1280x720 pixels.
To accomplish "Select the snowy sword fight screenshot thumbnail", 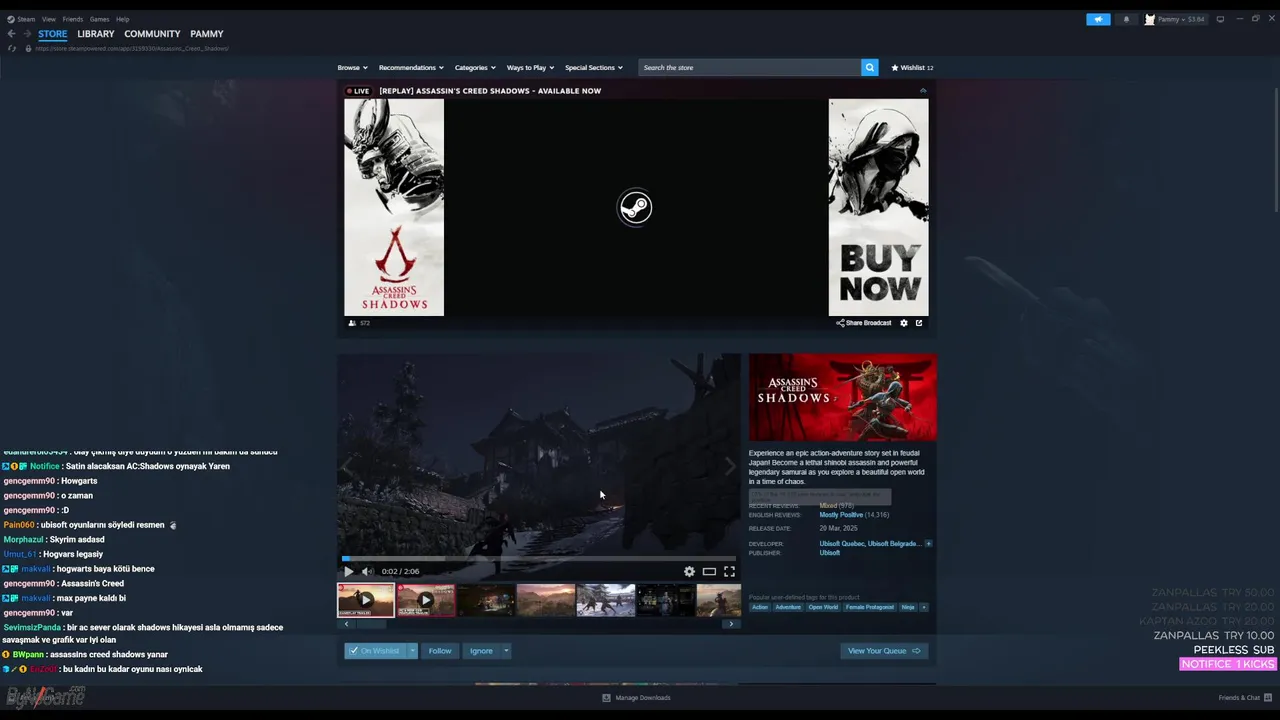I will pyautogui.click(x=606, y=600).
